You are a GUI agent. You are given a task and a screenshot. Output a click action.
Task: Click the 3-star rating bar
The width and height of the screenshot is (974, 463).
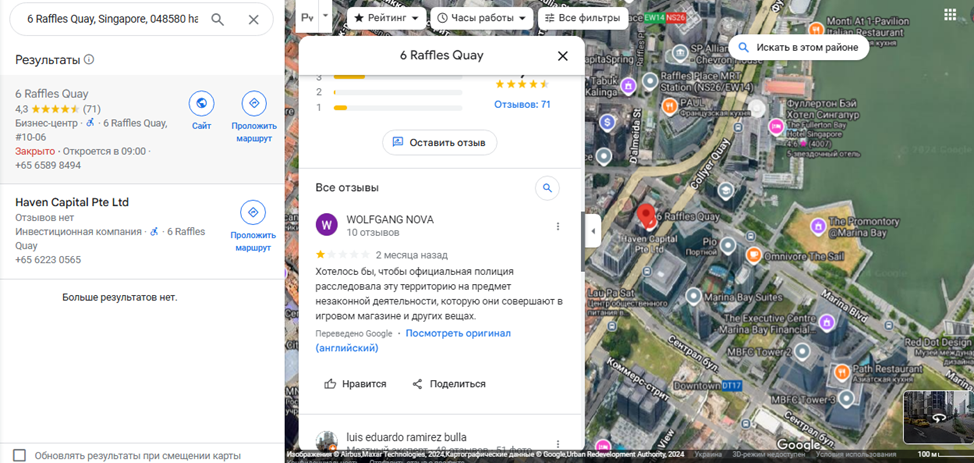point(398,77)
